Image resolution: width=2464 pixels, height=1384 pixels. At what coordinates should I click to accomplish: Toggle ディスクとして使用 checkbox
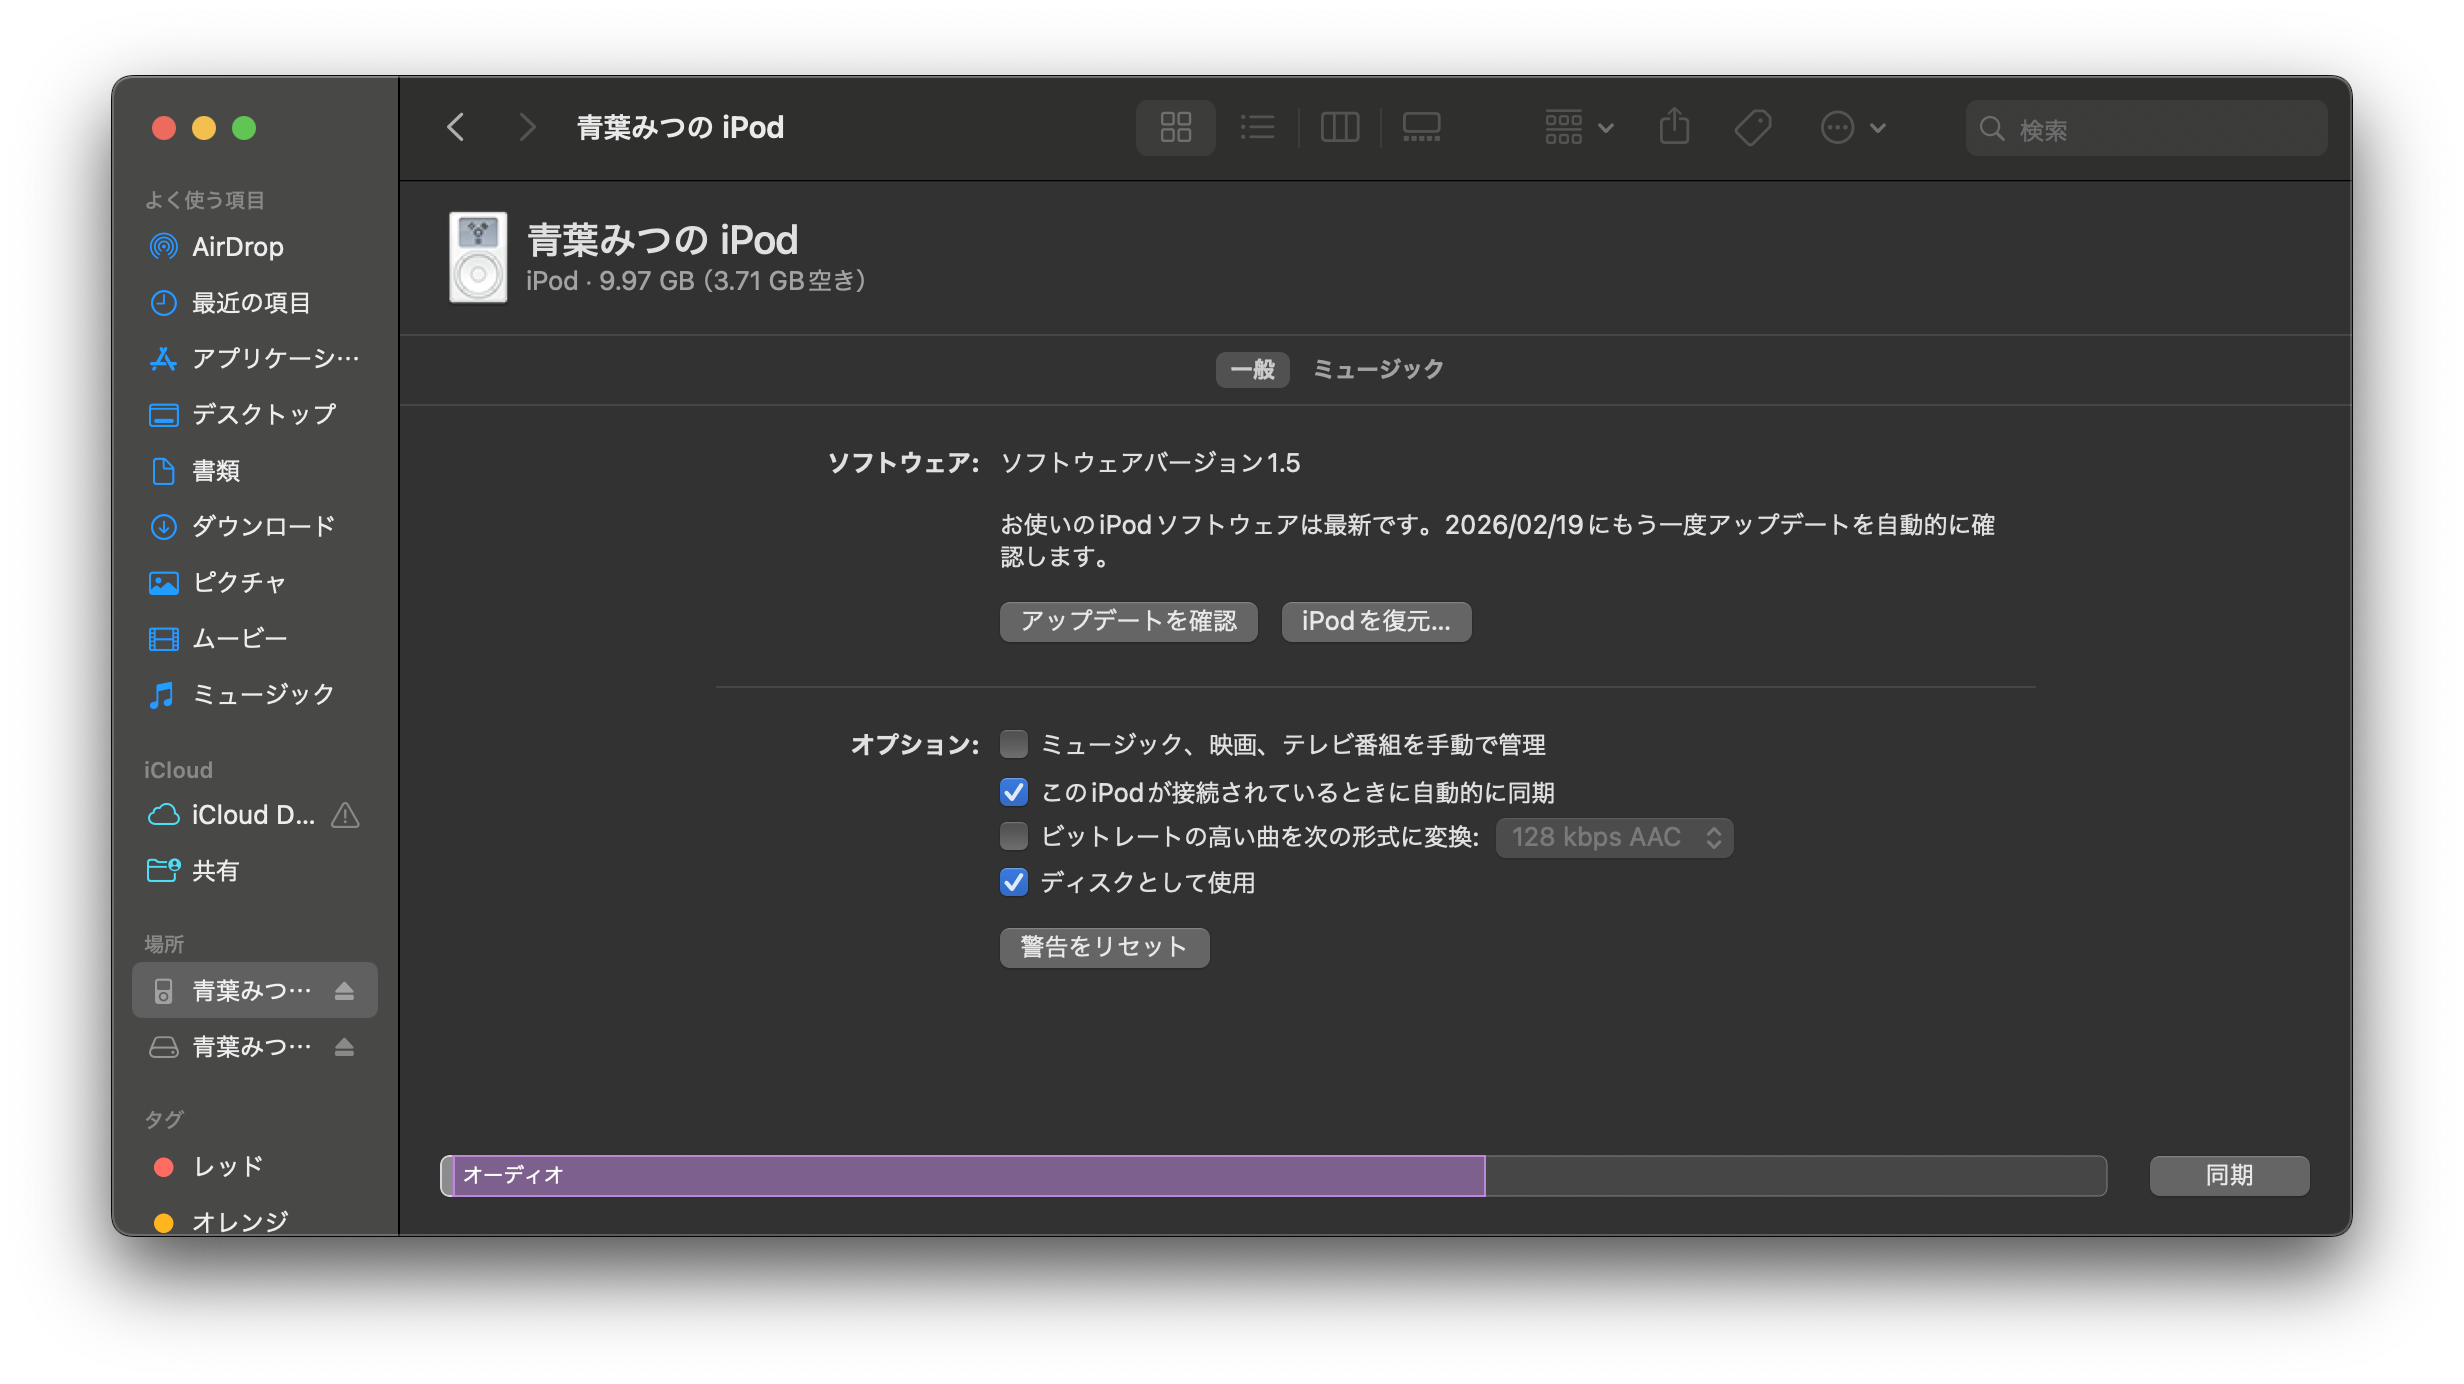coord(1014,882)
